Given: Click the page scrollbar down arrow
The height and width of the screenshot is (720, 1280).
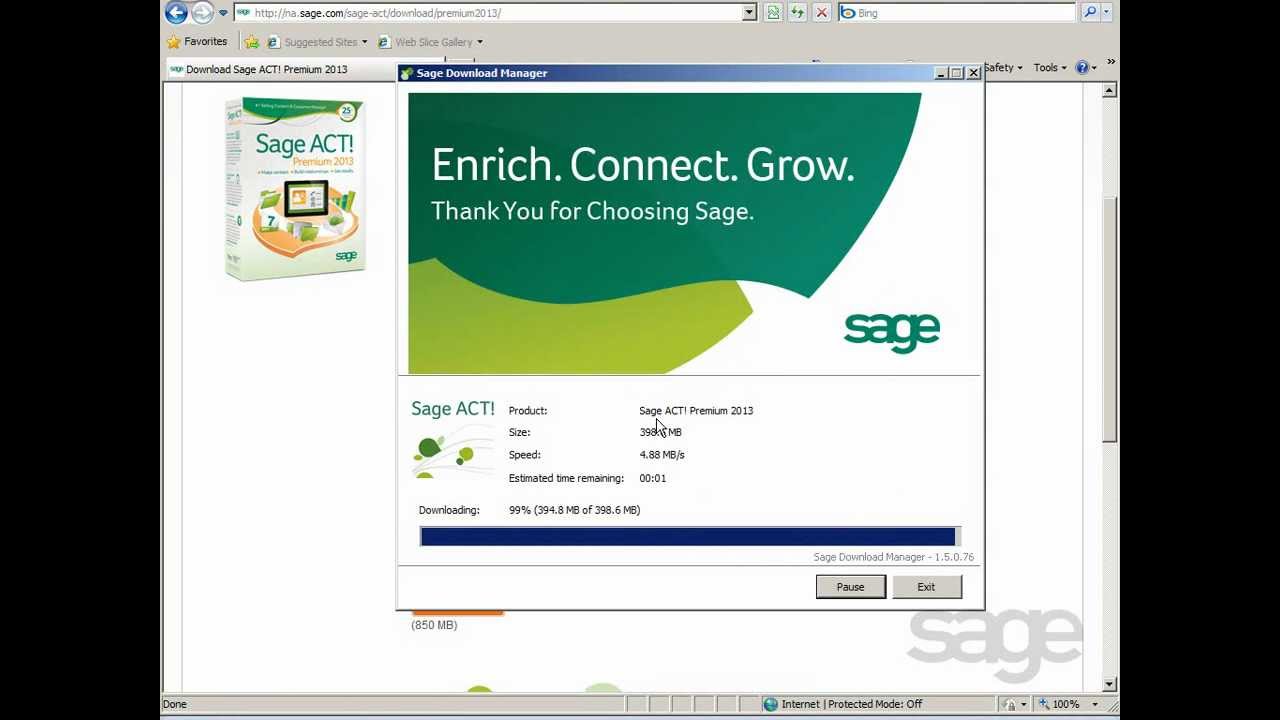Looking at the screenshot, I should coord(1109,684).
